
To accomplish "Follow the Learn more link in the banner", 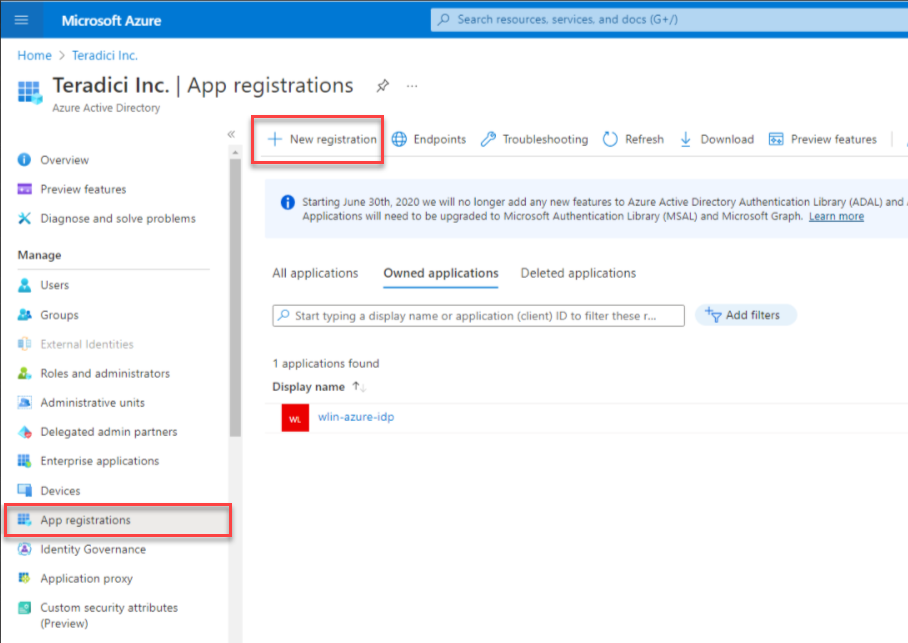I will pos(836,216).
